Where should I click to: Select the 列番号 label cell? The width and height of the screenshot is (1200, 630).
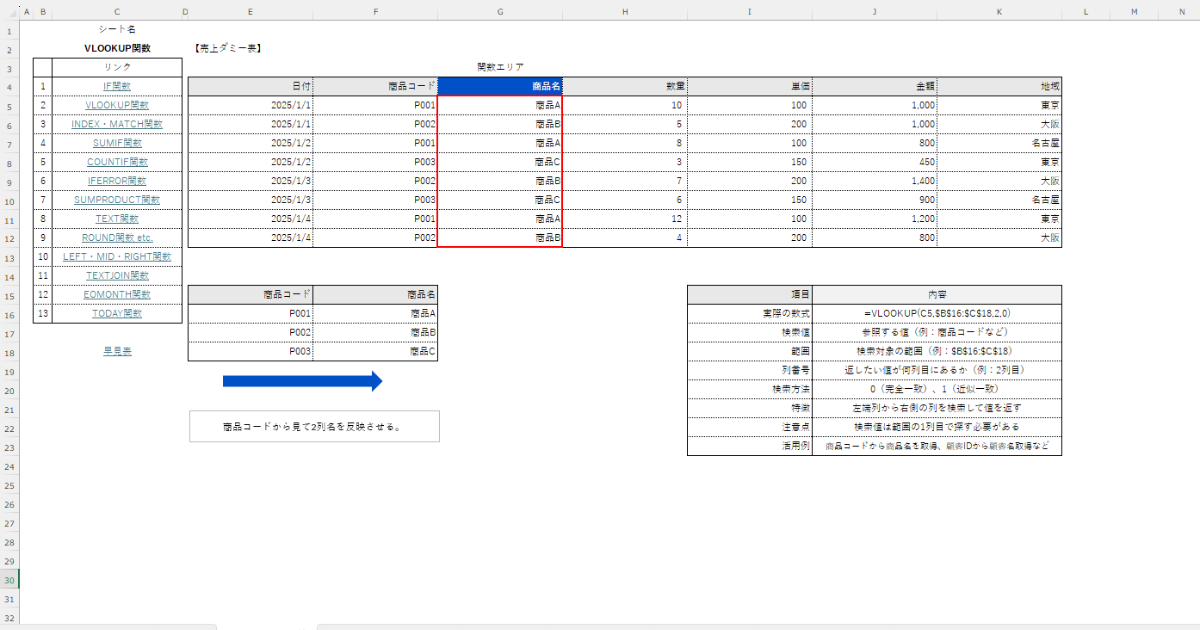coord(749,370)
